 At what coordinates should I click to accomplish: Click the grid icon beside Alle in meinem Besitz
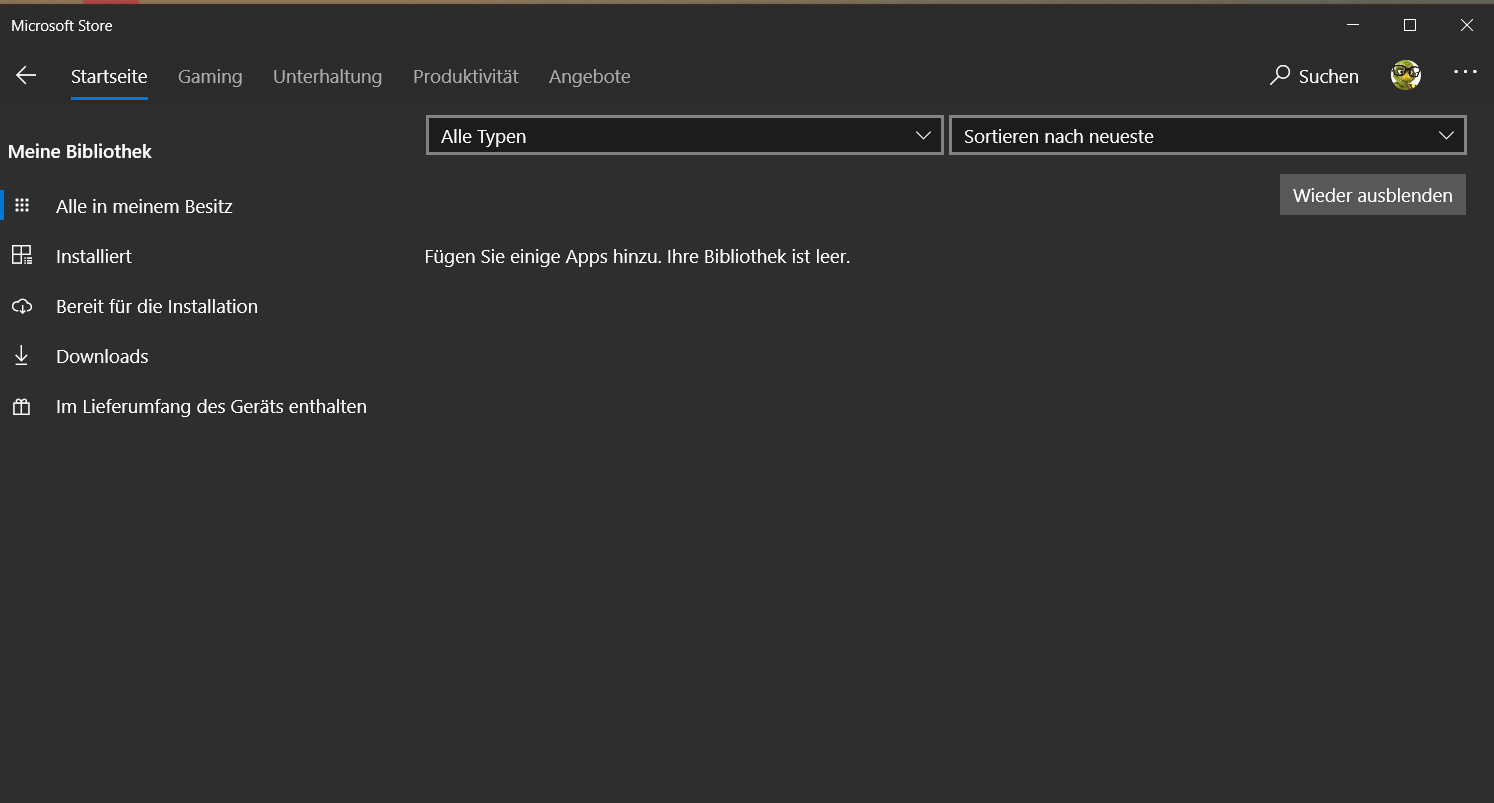click(22, 205)
